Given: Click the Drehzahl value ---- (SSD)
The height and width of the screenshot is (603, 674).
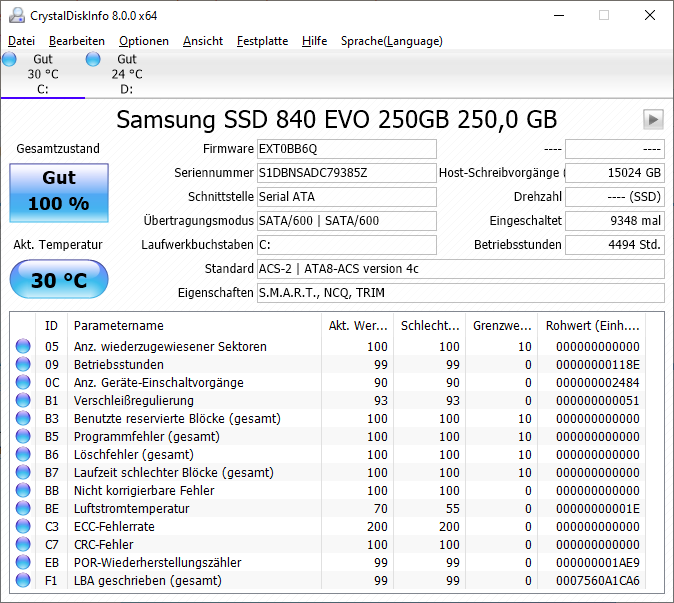Looking at the screenshot, I should (615, 197).
